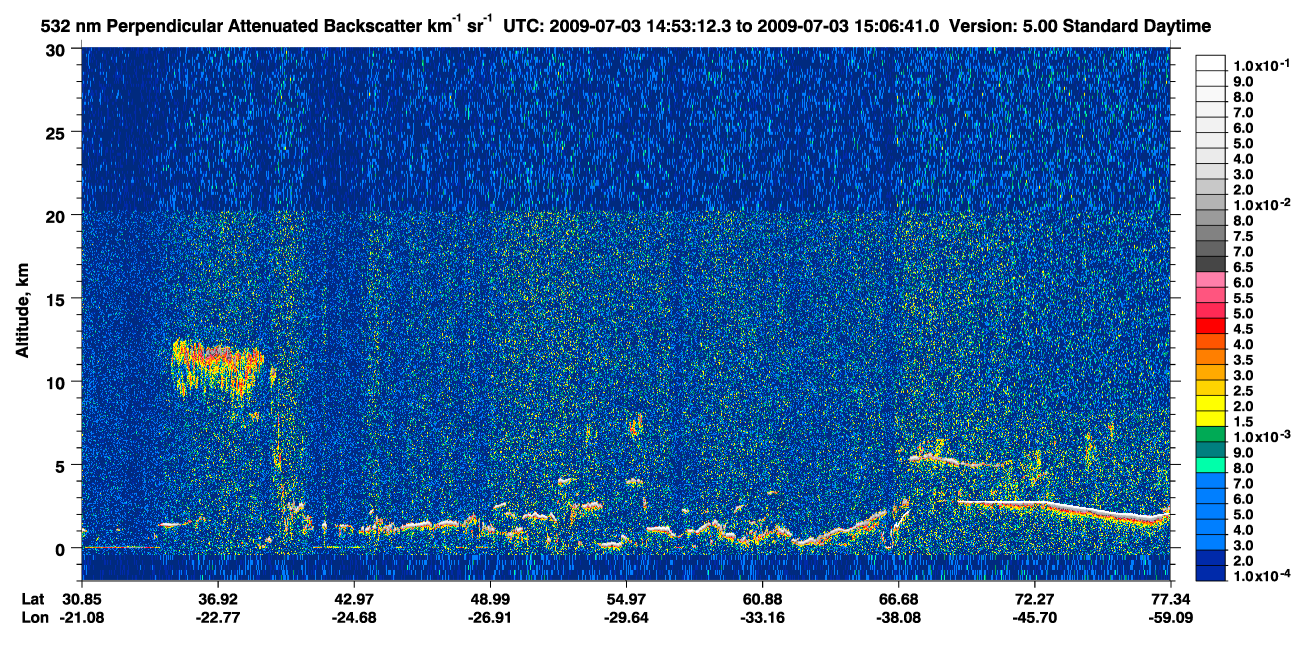
Task: Select latitude value 72.27
Action: tap(1034, 599)
